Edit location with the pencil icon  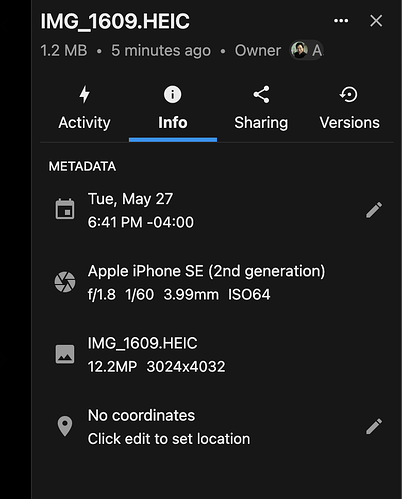[x=374, y=426]
